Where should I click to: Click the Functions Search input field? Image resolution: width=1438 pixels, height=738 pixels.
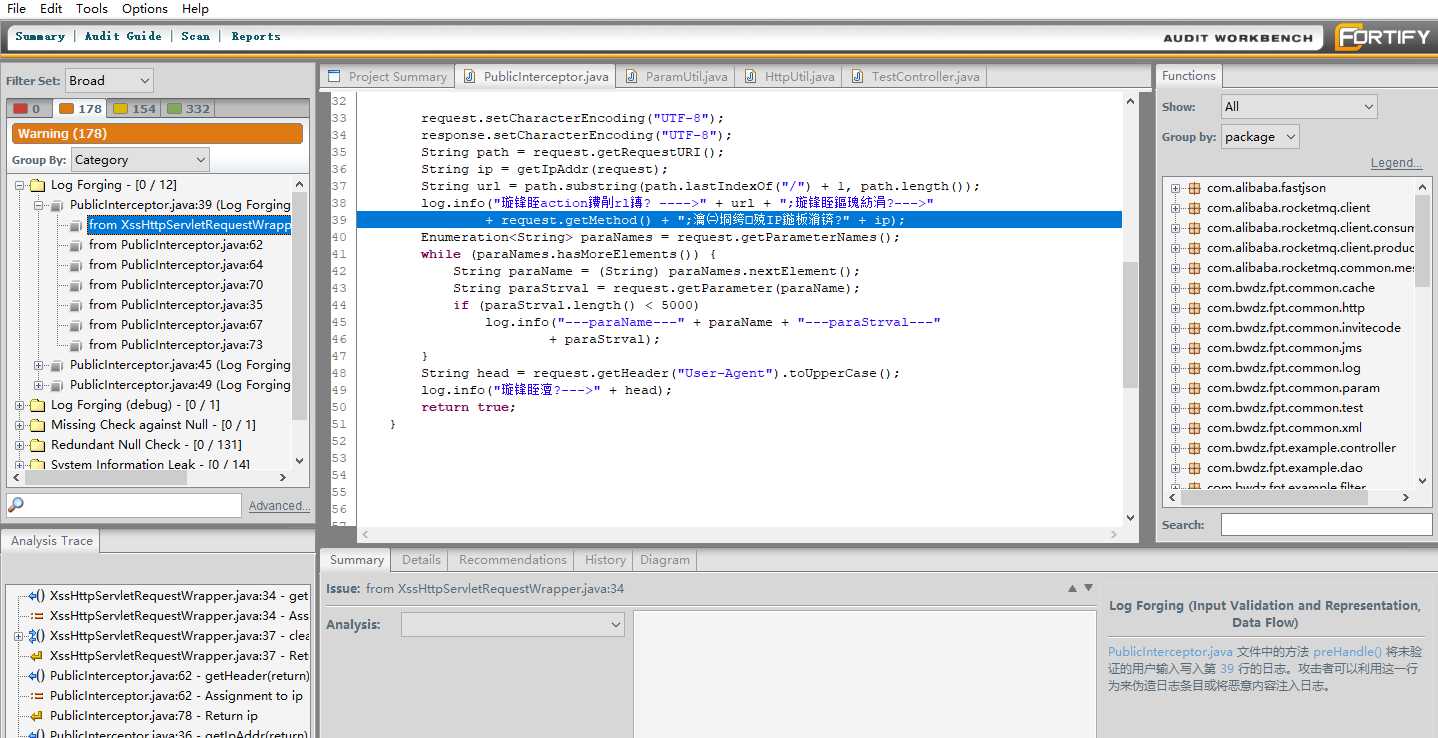click(x=1326, y=524)
